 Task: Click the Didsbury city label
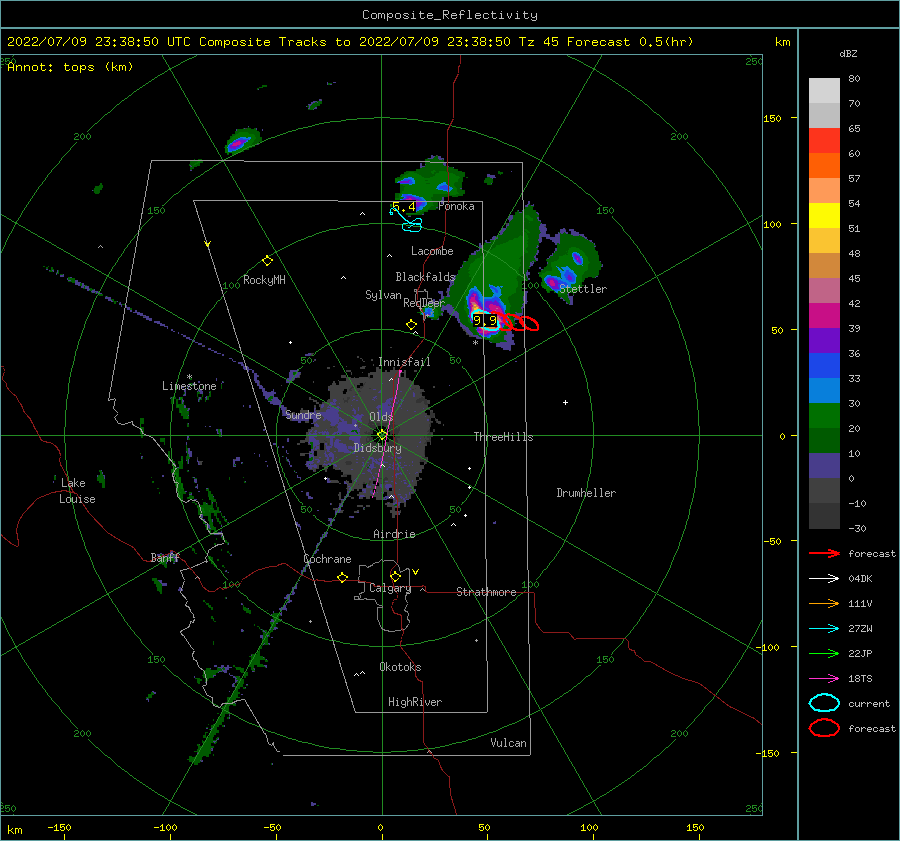point(378,448)
